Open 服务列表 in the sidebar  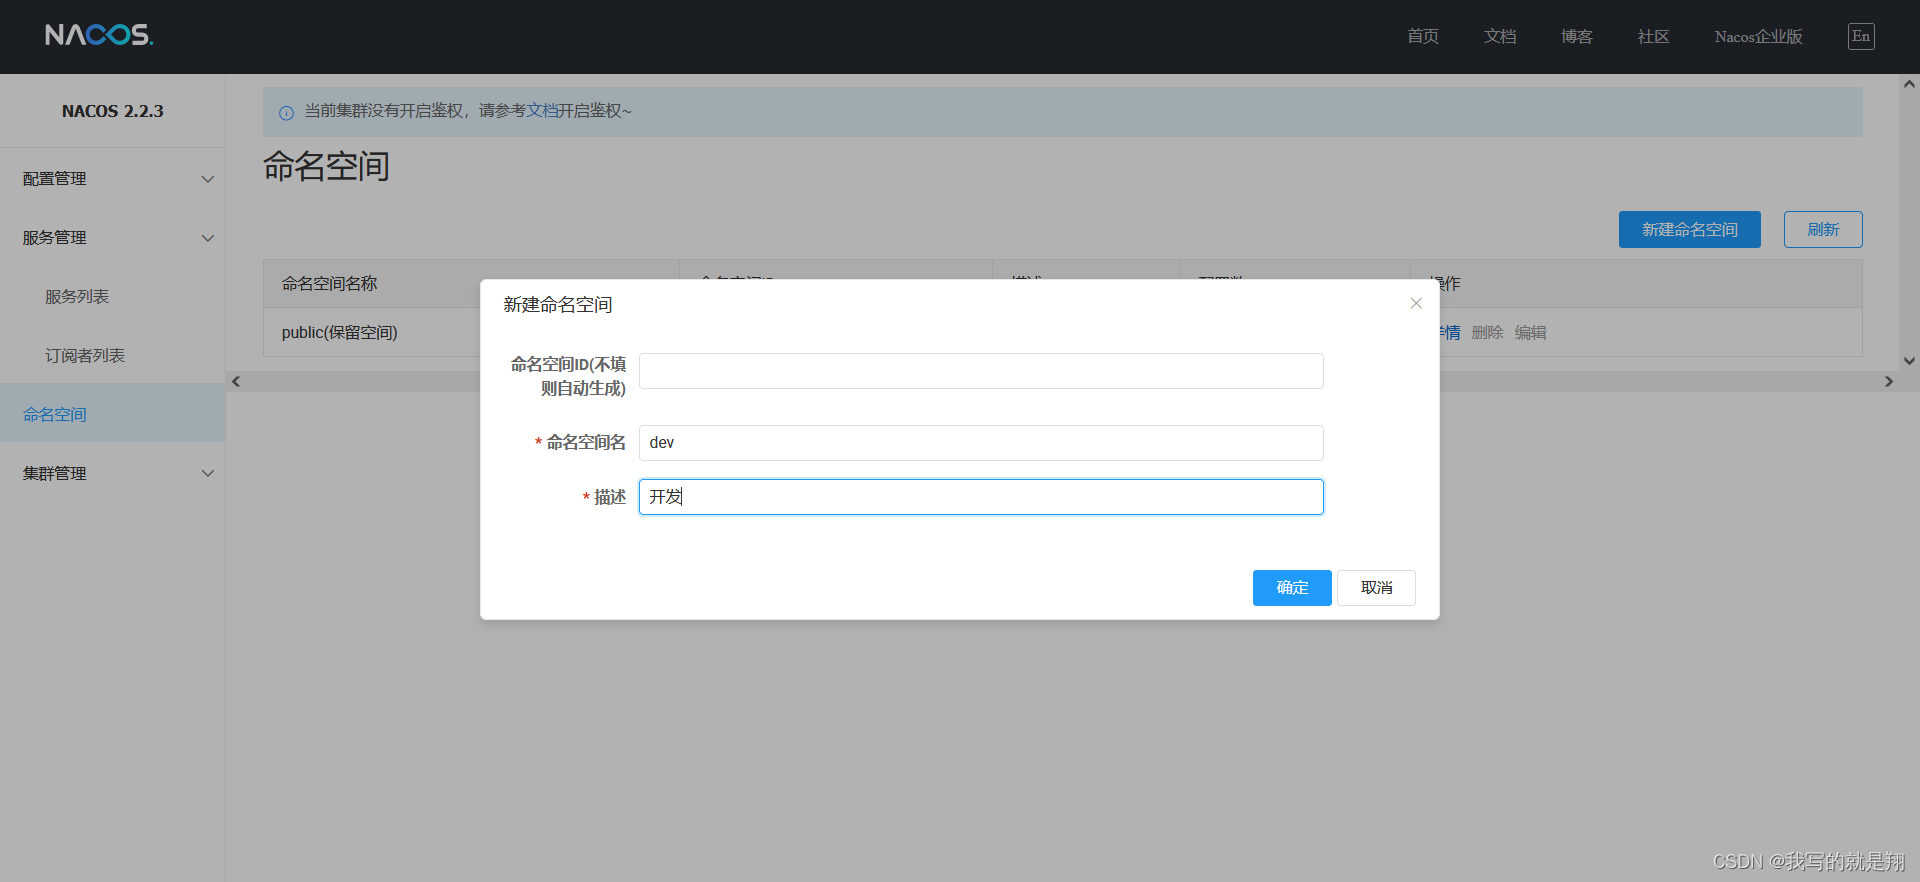[x=77, y=297]
